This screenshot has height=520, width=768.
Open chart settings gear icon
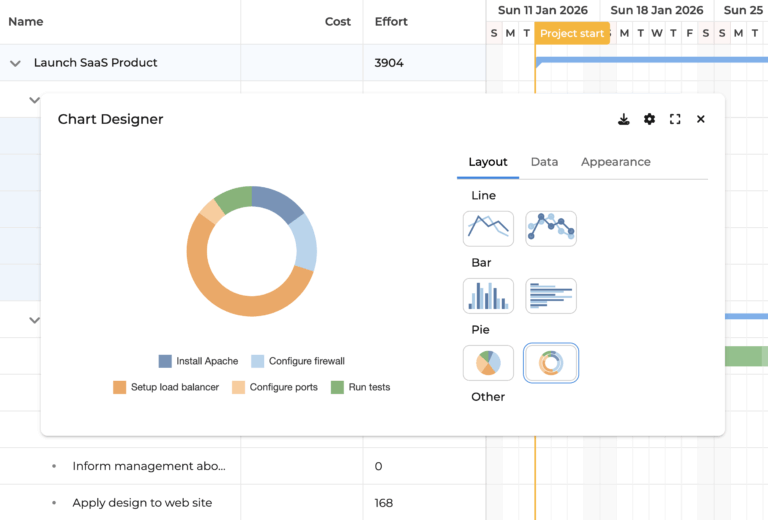coord(649,119)
